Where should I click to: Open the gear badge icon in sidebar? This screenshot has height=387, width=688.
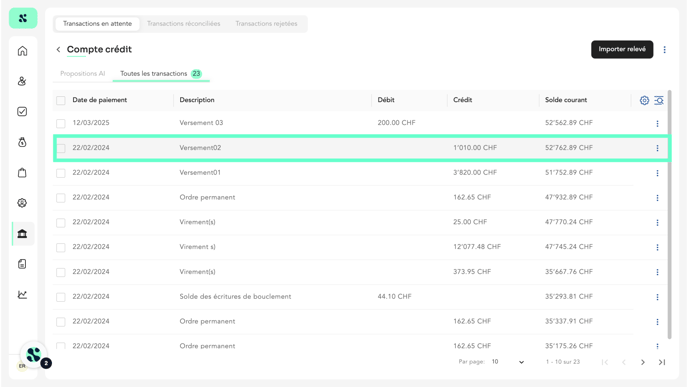click(x=22, y=203)
